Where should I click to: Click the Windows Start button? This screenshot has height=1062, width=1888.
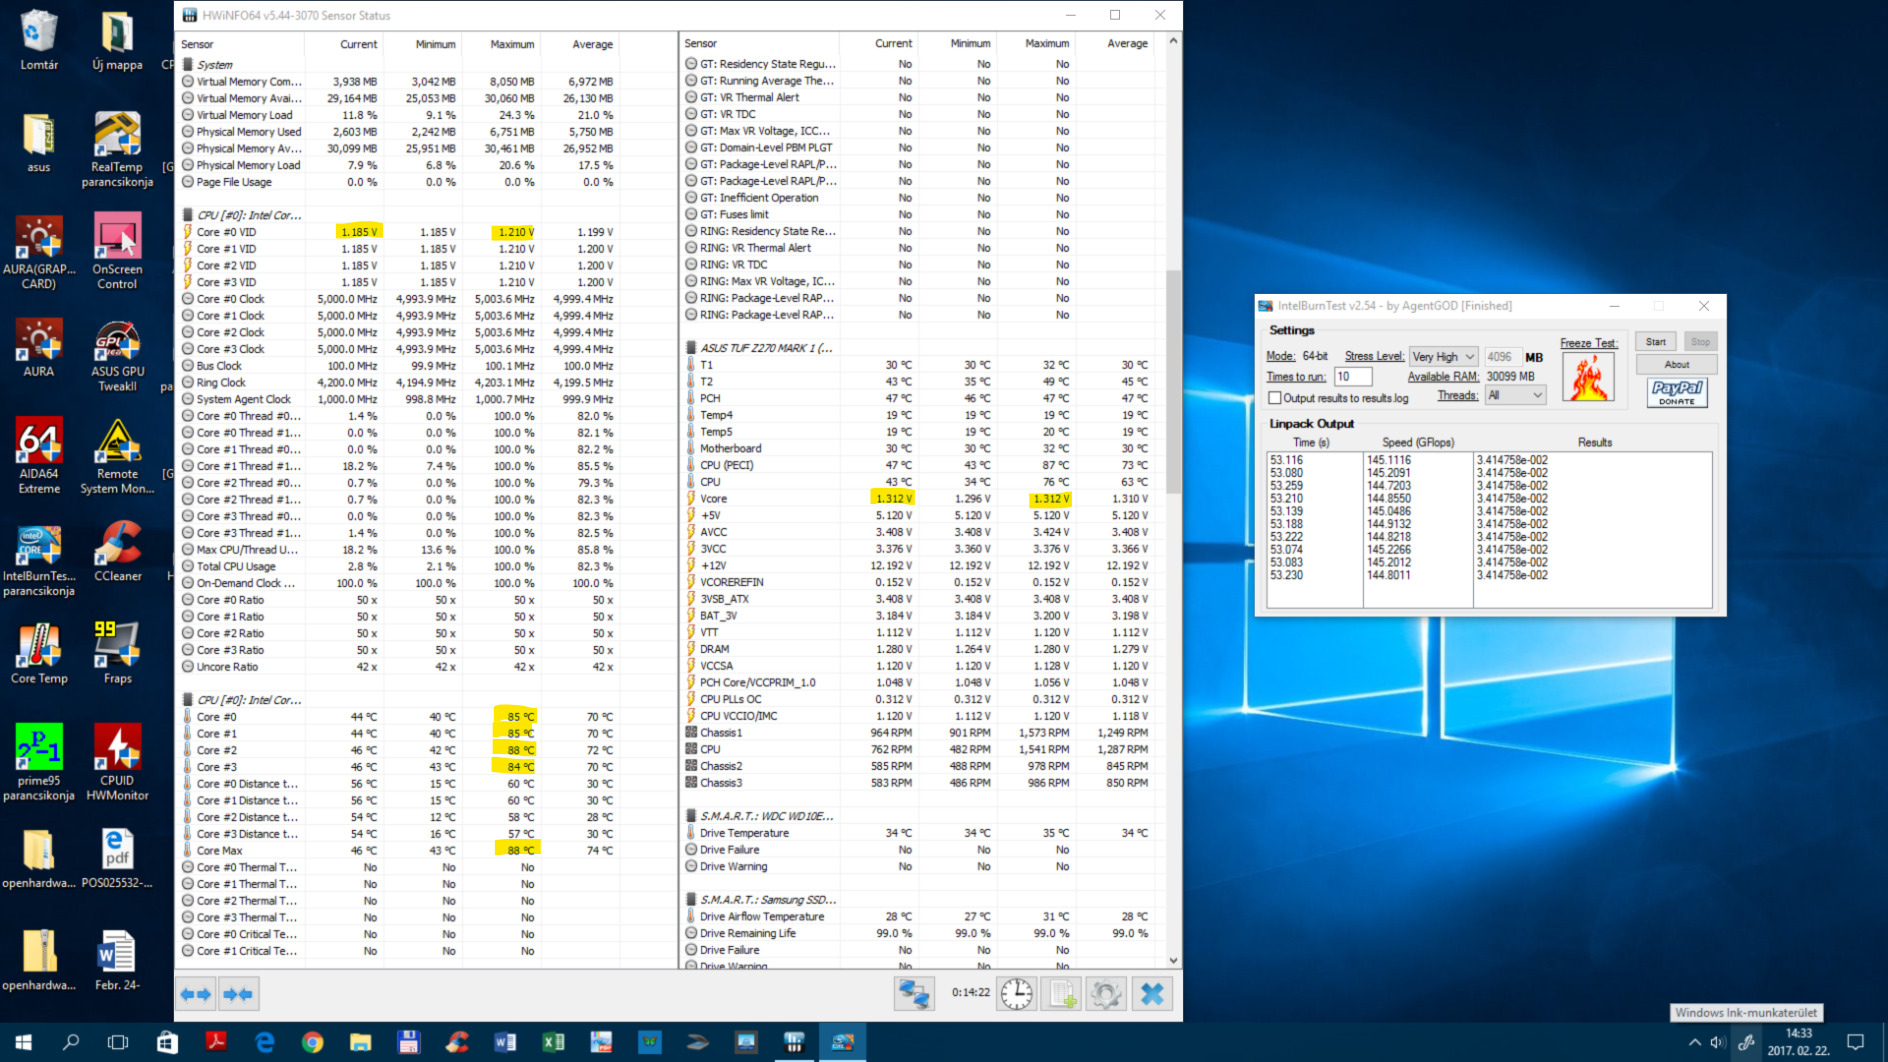point(23,1042)
